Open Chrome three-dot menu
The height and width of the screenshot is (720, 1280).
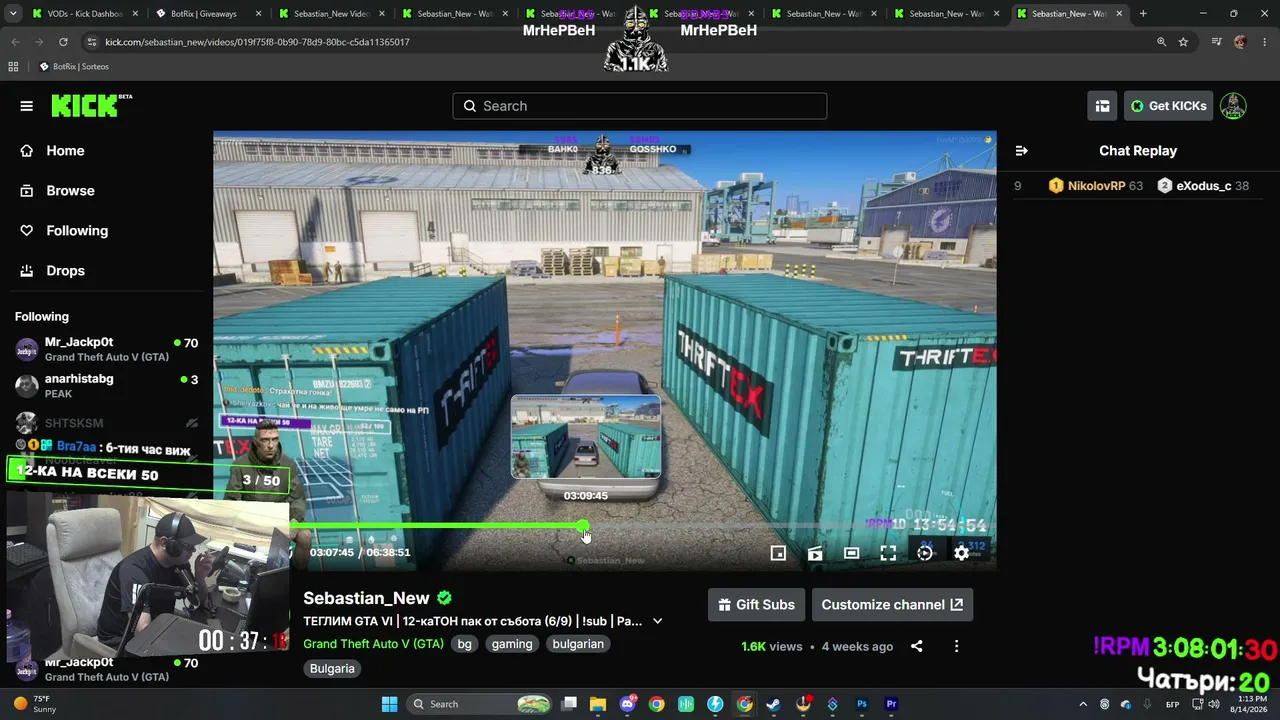coord(1264,42)
